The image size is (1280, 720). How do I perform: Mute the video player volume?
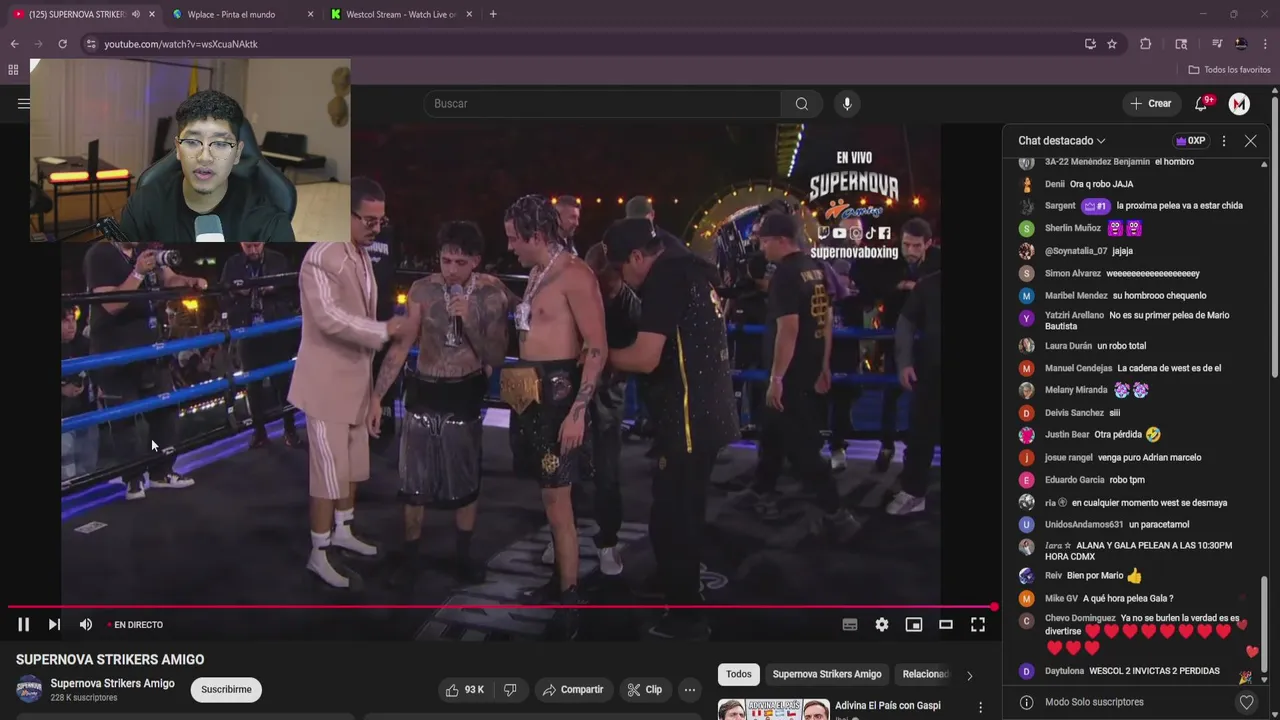(86, 625)
